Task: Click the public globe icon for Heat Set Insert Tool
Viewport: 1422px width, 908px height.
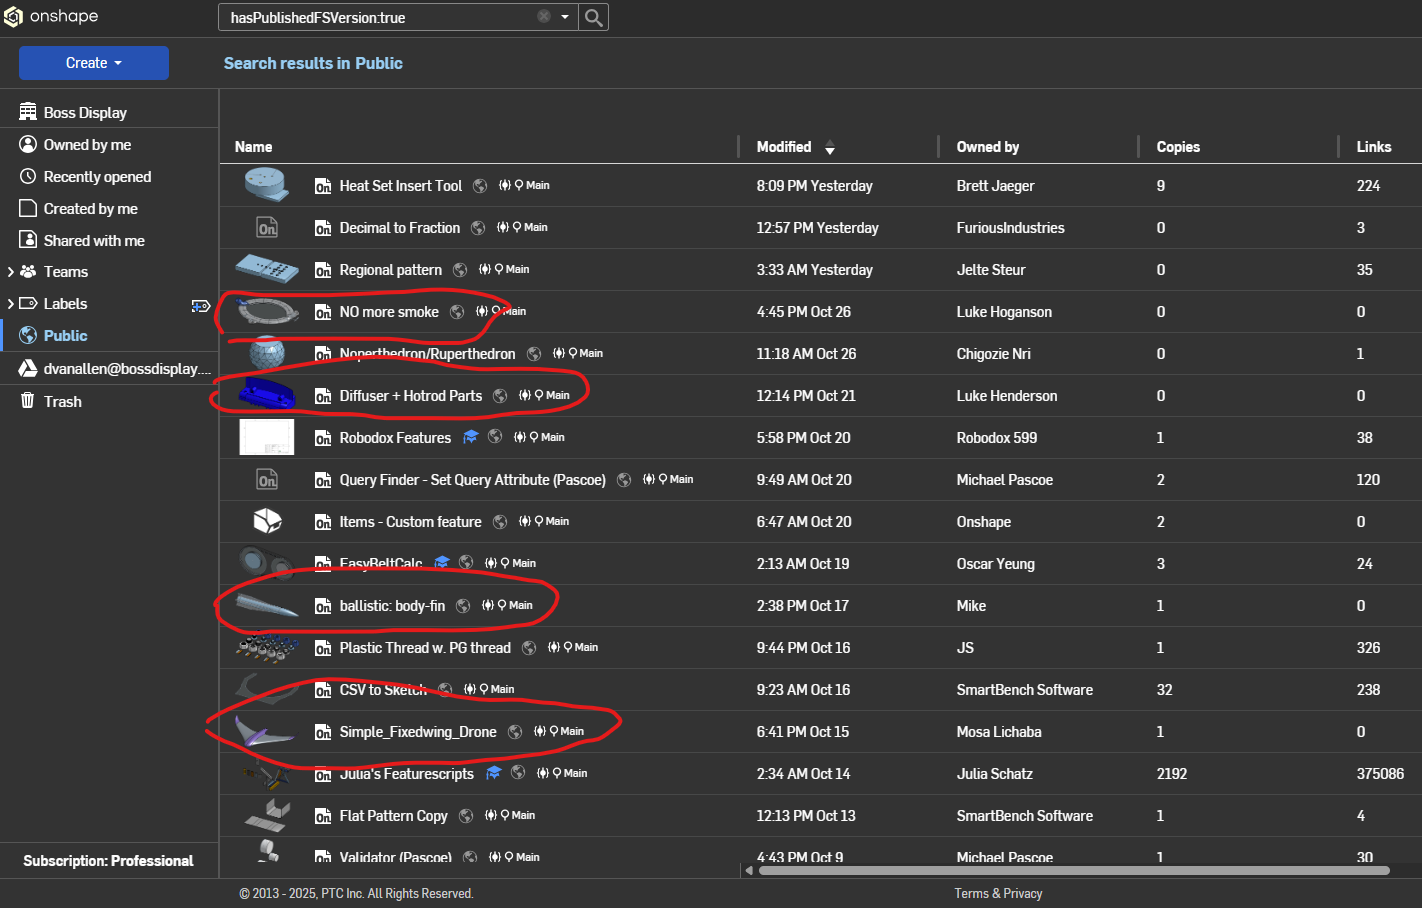Action: click(x=480, y=186)
